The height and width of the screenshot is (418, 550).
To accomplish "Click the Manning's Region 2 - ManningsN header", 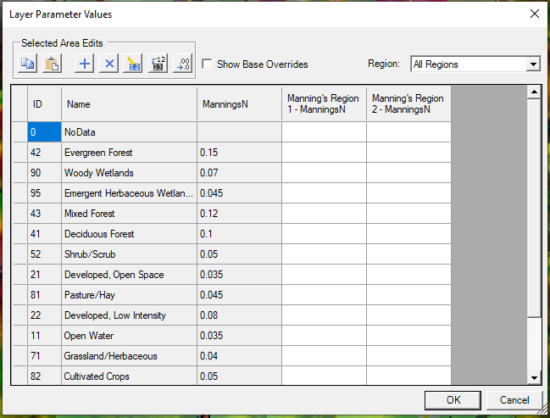I will click(x=409, y=104).
